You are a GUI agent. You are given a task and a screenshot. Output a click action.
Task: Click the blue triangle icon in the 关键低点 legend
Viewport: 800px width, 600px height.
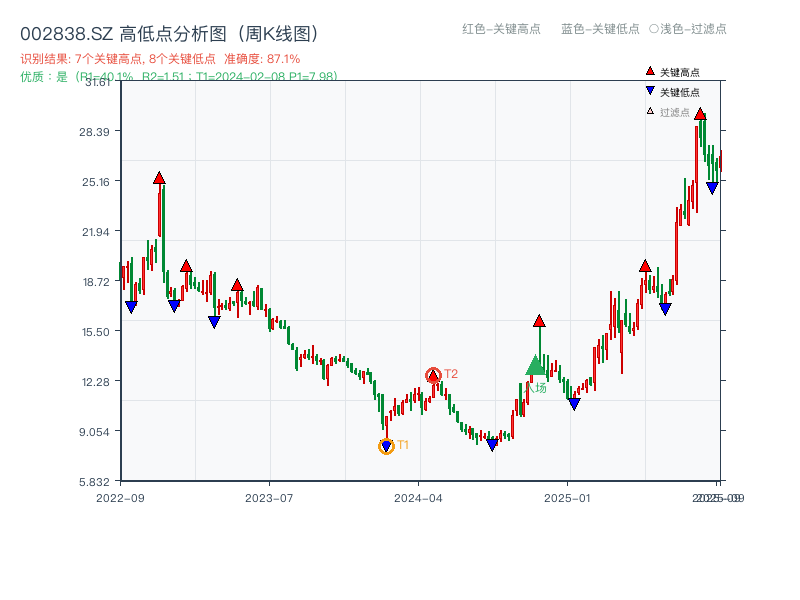pyautogui.click(x=650, y=91)
